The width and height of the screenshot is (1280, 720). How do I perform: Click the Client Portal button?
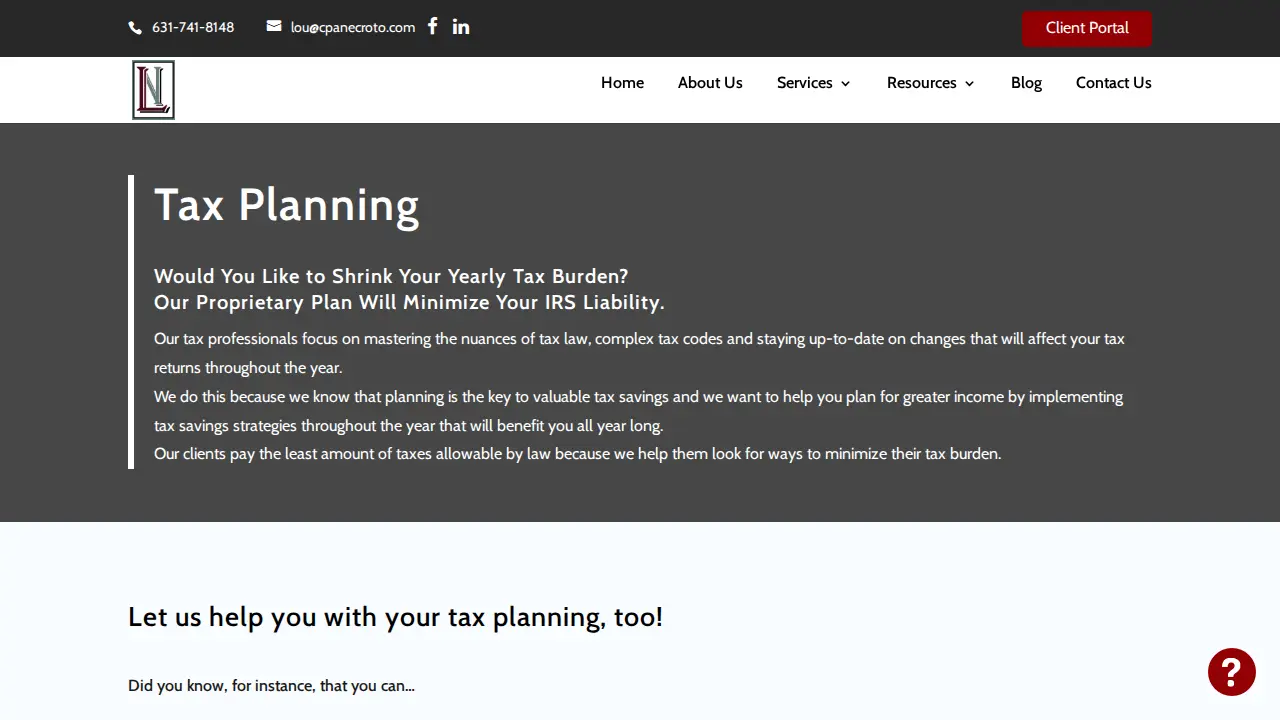tap(1087, 28)
